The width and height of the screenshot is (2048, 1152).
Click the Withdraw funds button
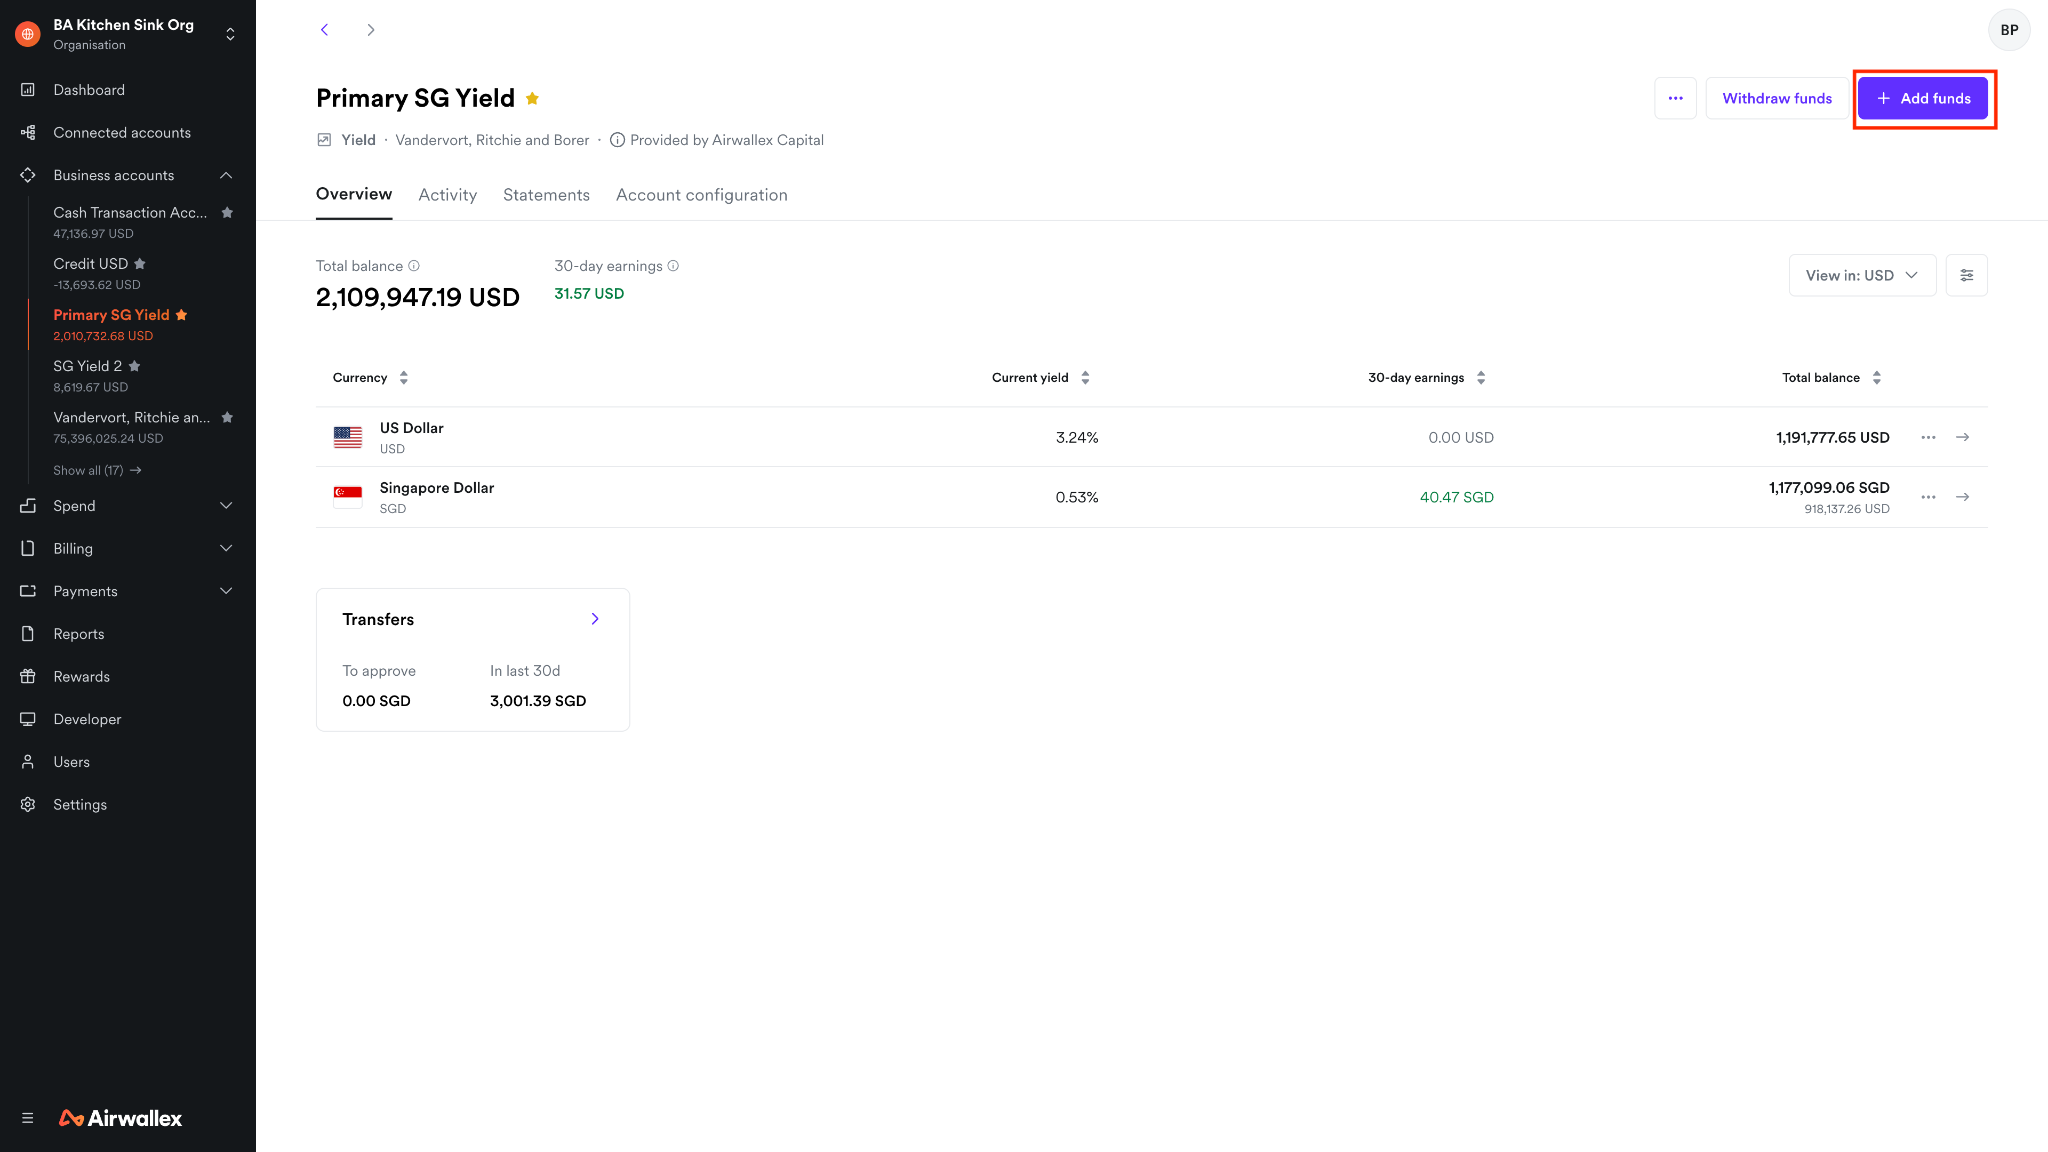pyautogui.click(x=1777, y=98)
